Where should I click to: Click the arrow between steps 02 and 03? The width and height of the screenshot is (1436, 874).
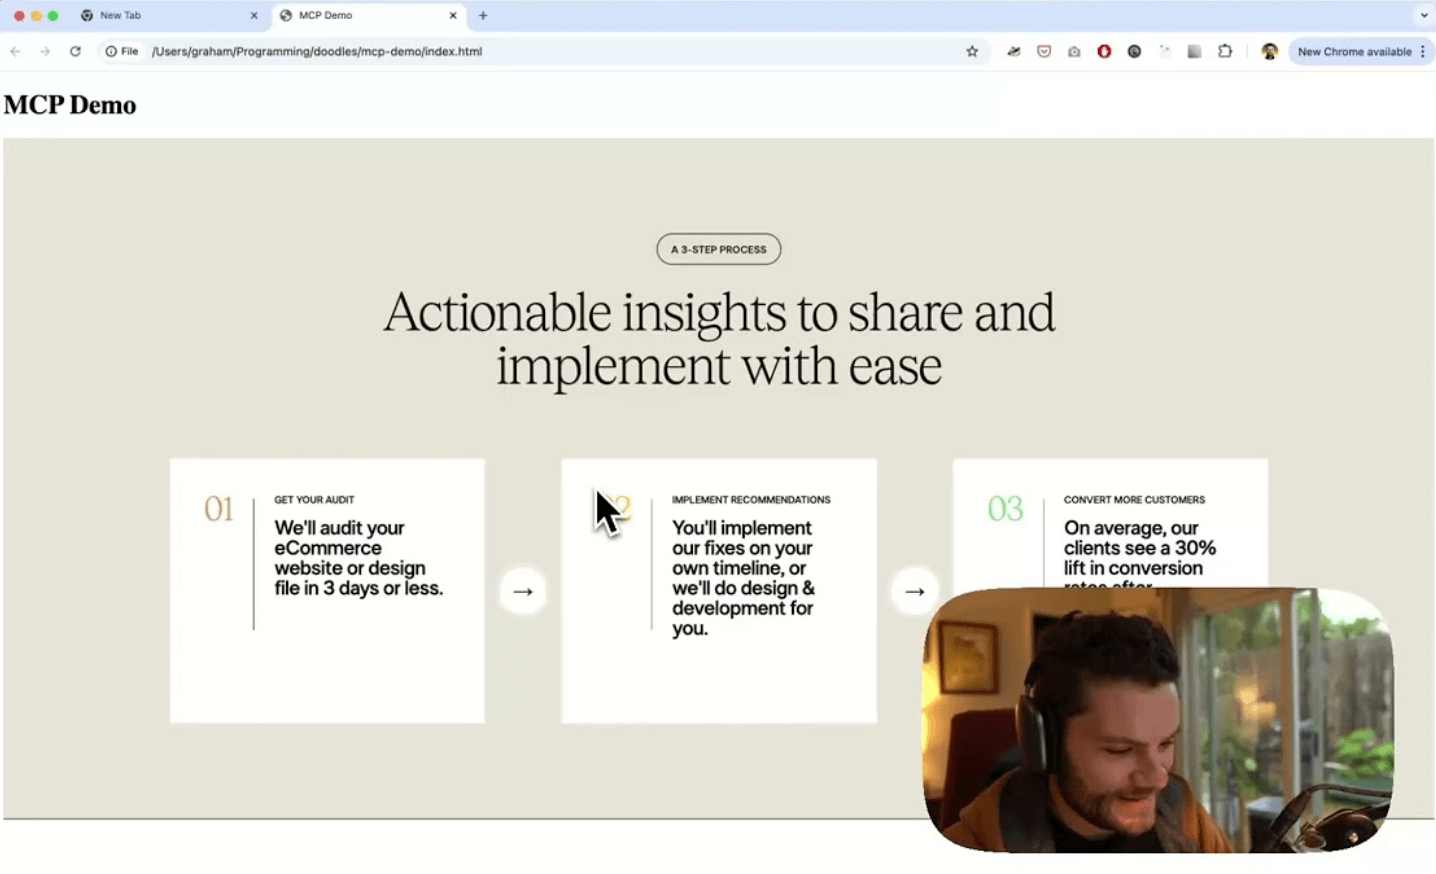tap(914, 591)
